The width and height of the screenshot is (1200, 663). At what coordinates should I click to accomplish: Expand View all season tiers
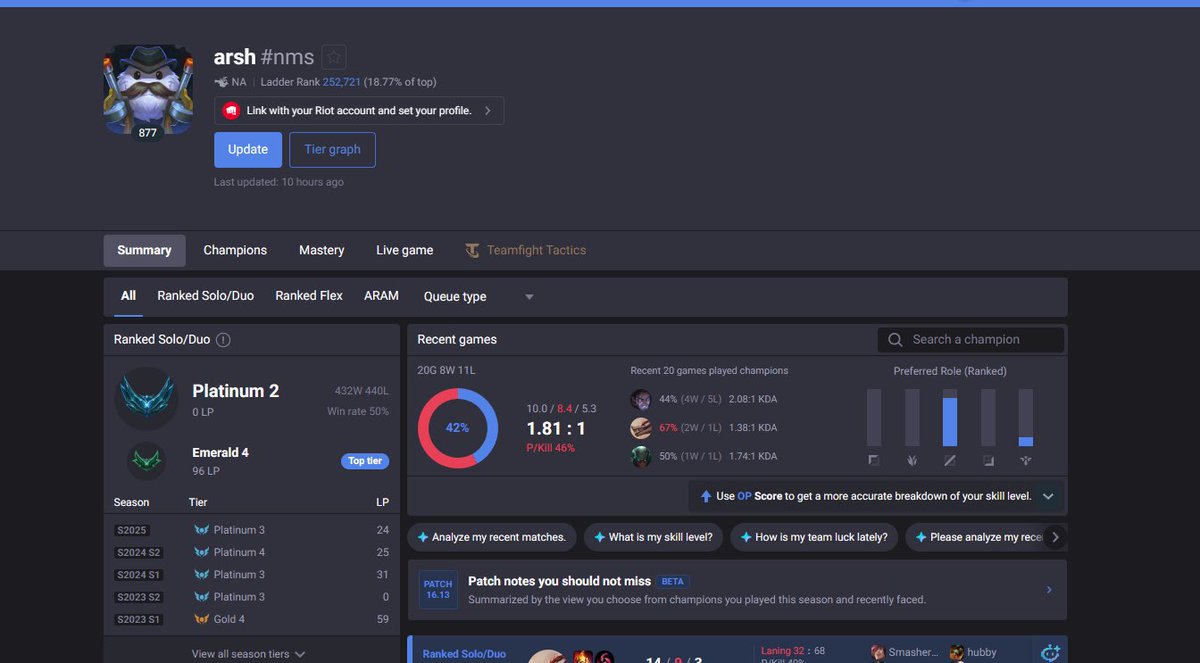tap(248, 654)
